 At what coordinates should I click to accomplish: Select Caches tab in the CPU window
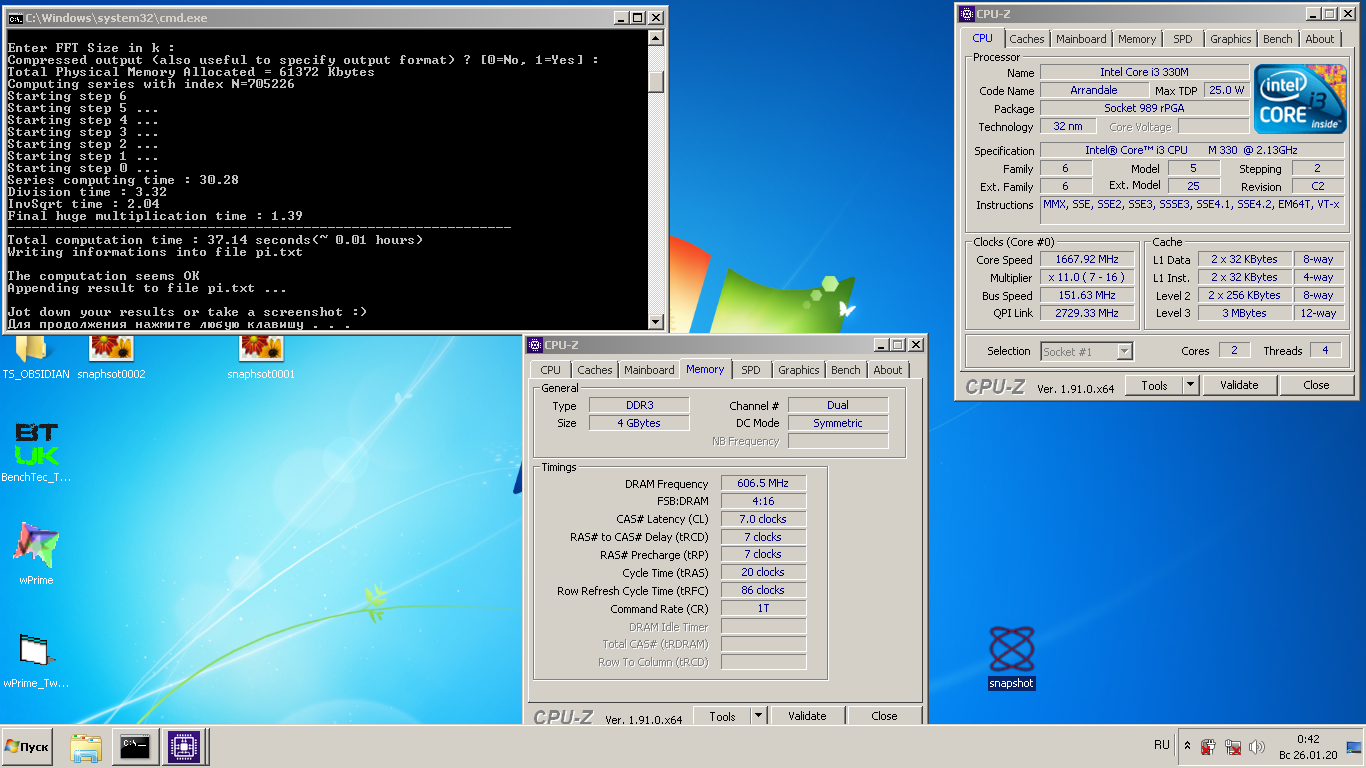click(1026, 39)
